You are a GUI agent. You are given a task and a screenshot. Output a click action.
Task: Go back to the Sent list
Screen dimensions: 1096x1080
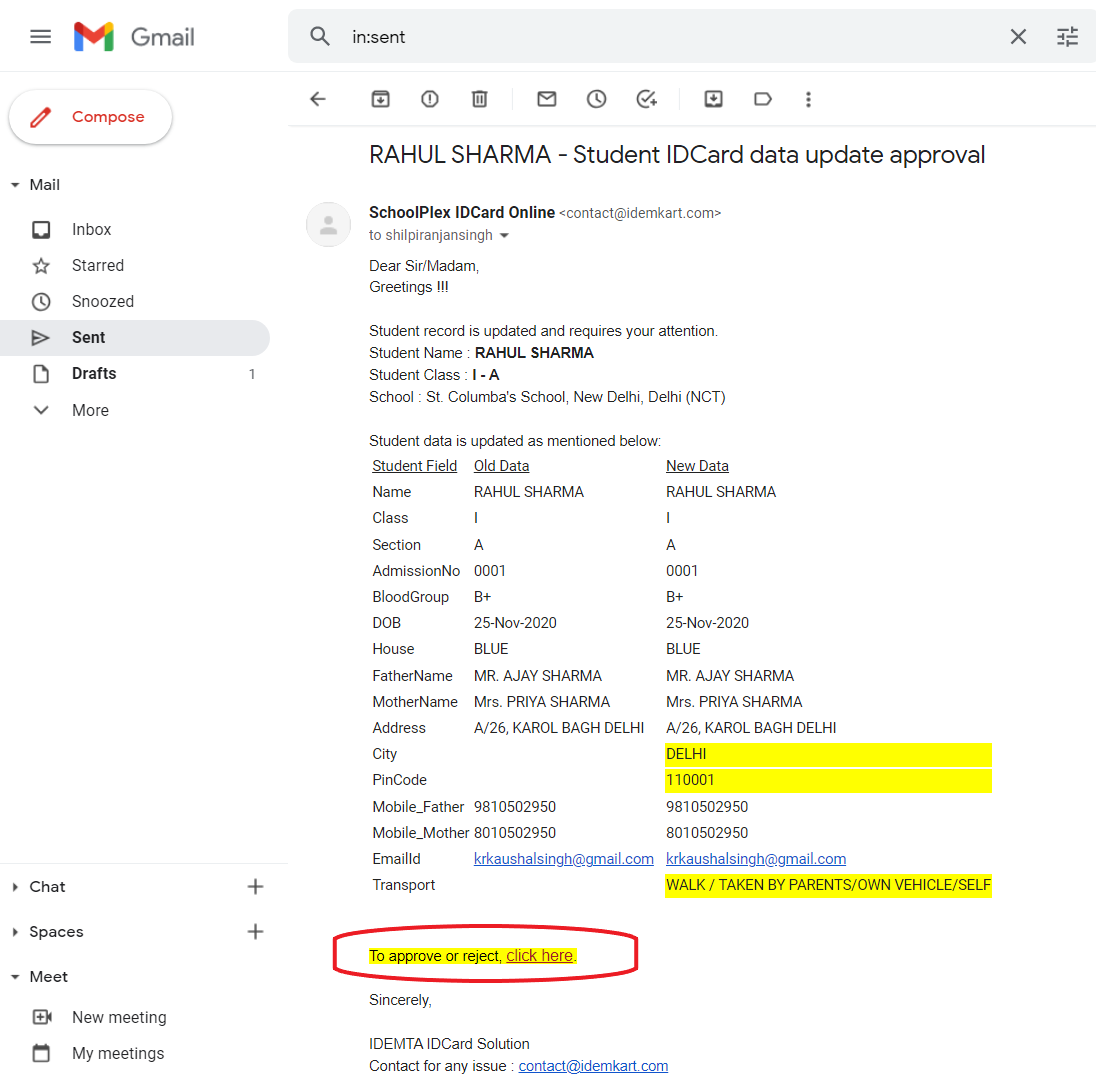pos(318,99)
